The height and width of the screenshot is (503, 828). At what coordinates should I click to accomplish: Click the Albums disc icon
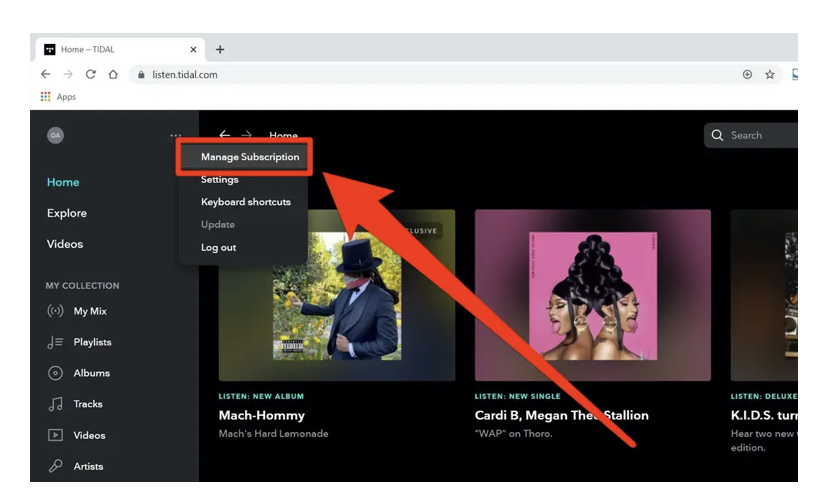pyautogui.click(x=55, y=373)
